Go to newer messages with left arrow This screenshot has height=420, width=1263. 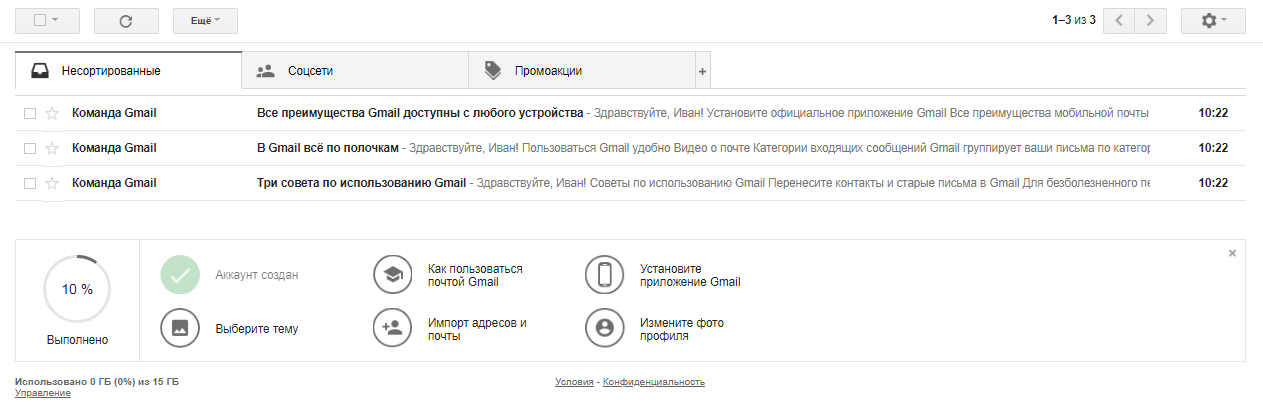point(1119,20)
